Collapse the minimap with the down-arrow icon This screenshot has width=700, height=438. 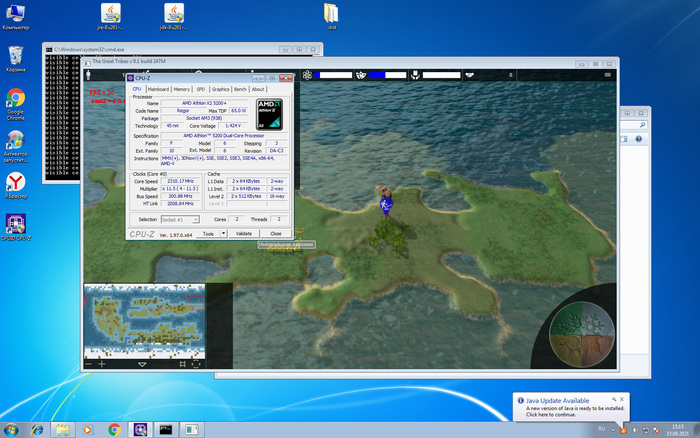coord(142,365)
